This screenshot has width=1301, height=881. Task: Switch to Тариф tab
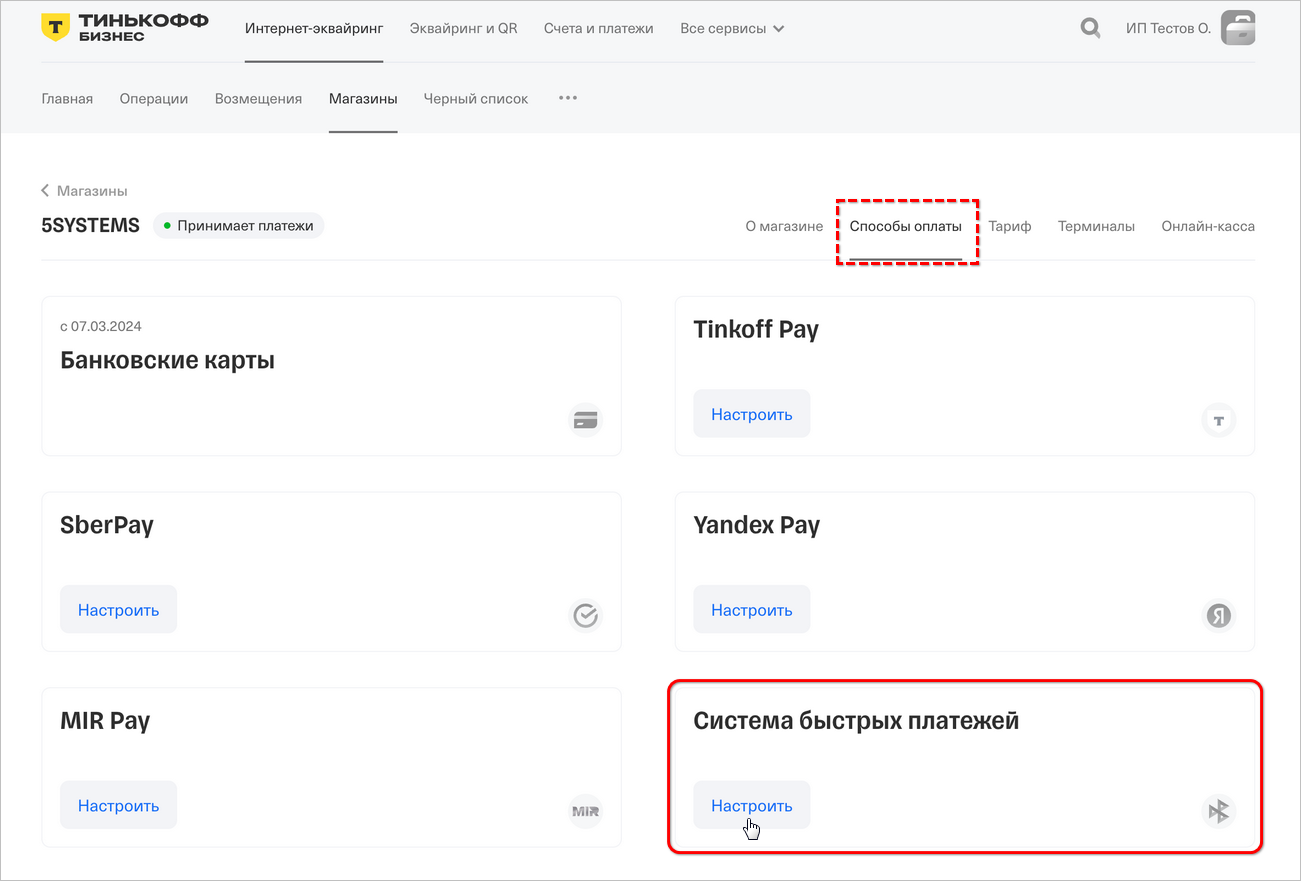[x=1010, y=226]
